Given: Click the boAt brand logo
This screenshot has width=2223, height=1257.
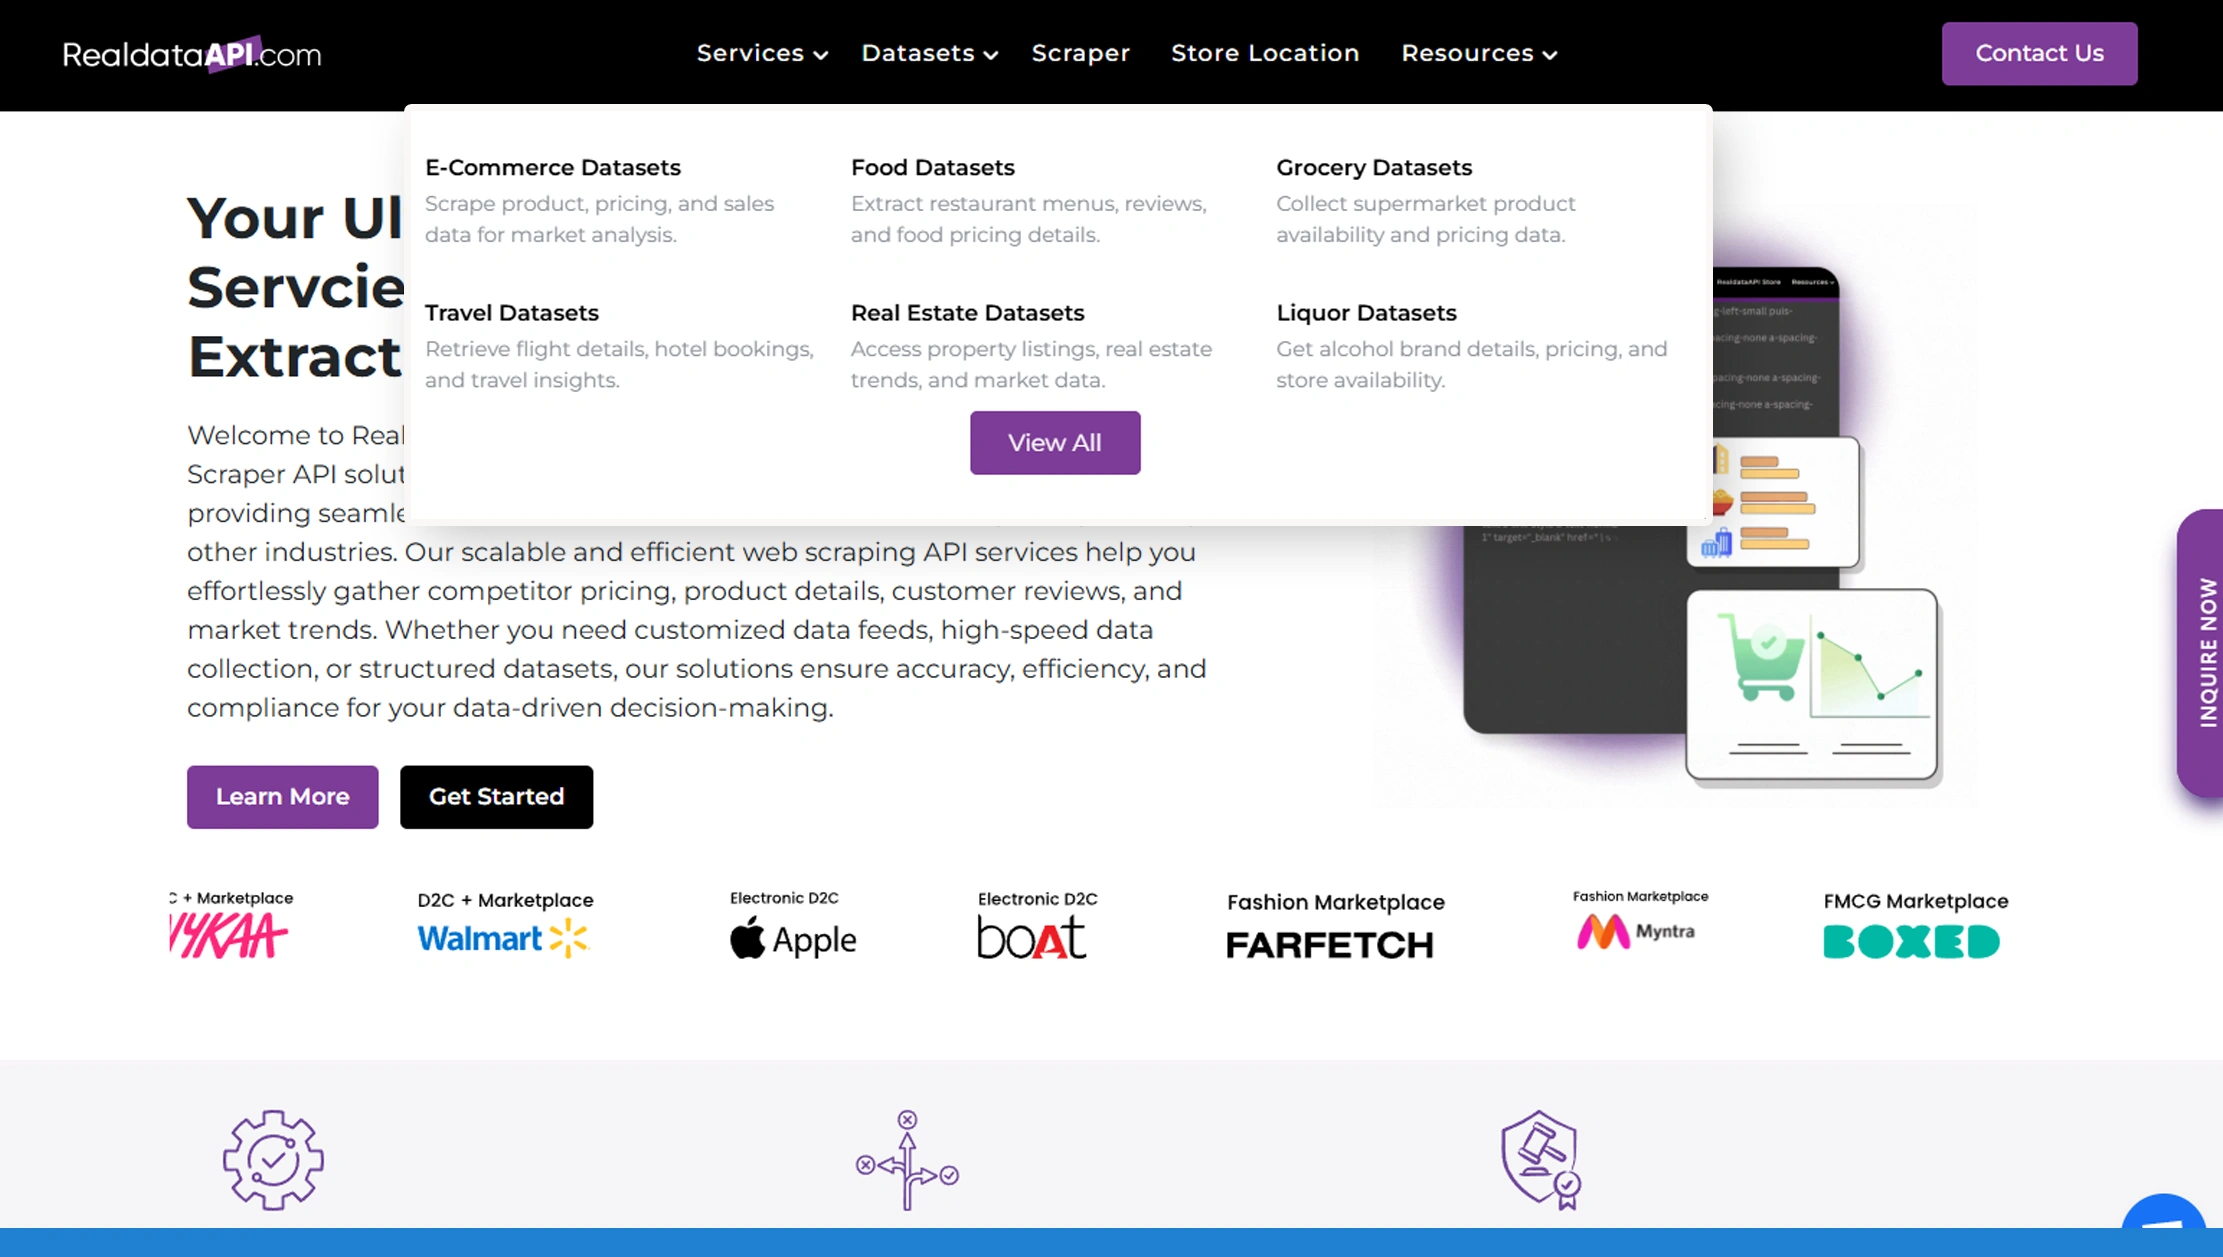Looking at the screenshot, I should pos(1032,937).
